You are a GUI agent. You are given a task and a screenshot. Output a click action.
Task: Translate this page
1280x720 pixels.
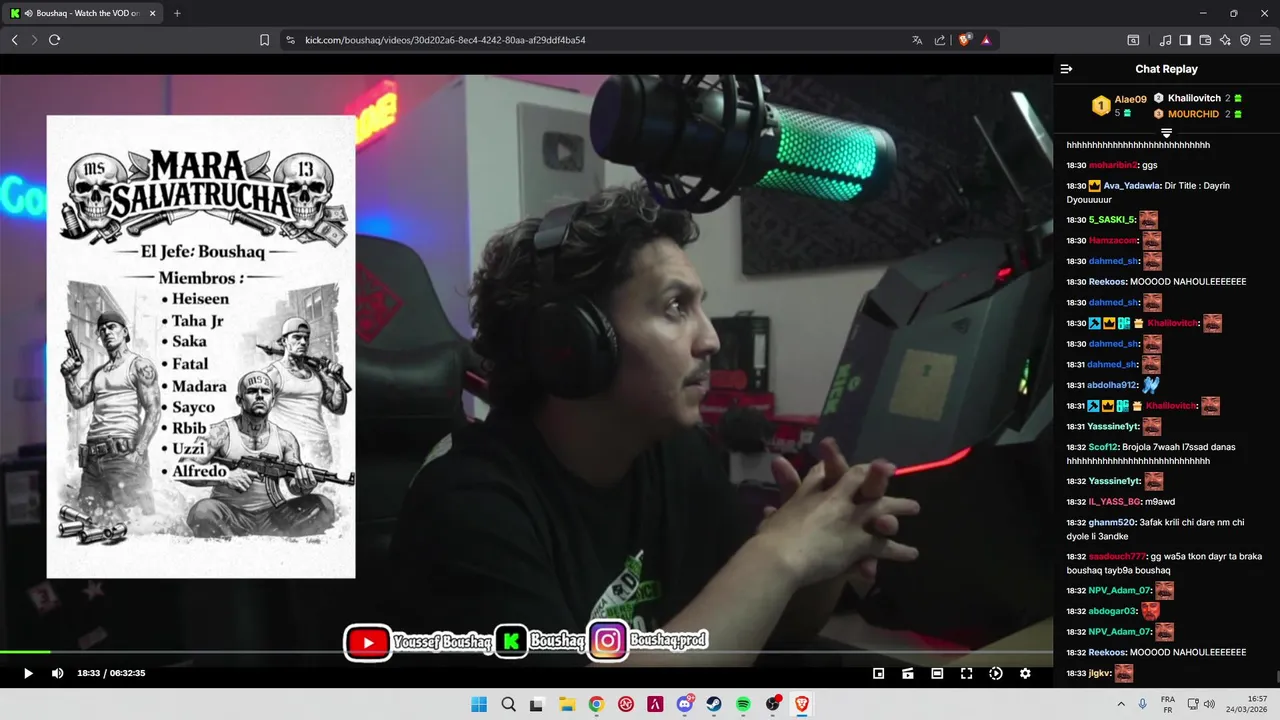[x=917, y=40]
